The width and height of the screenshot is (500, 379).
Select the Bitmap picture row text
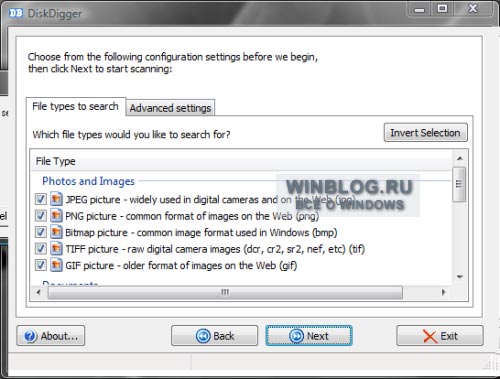(x=201, y=232)
